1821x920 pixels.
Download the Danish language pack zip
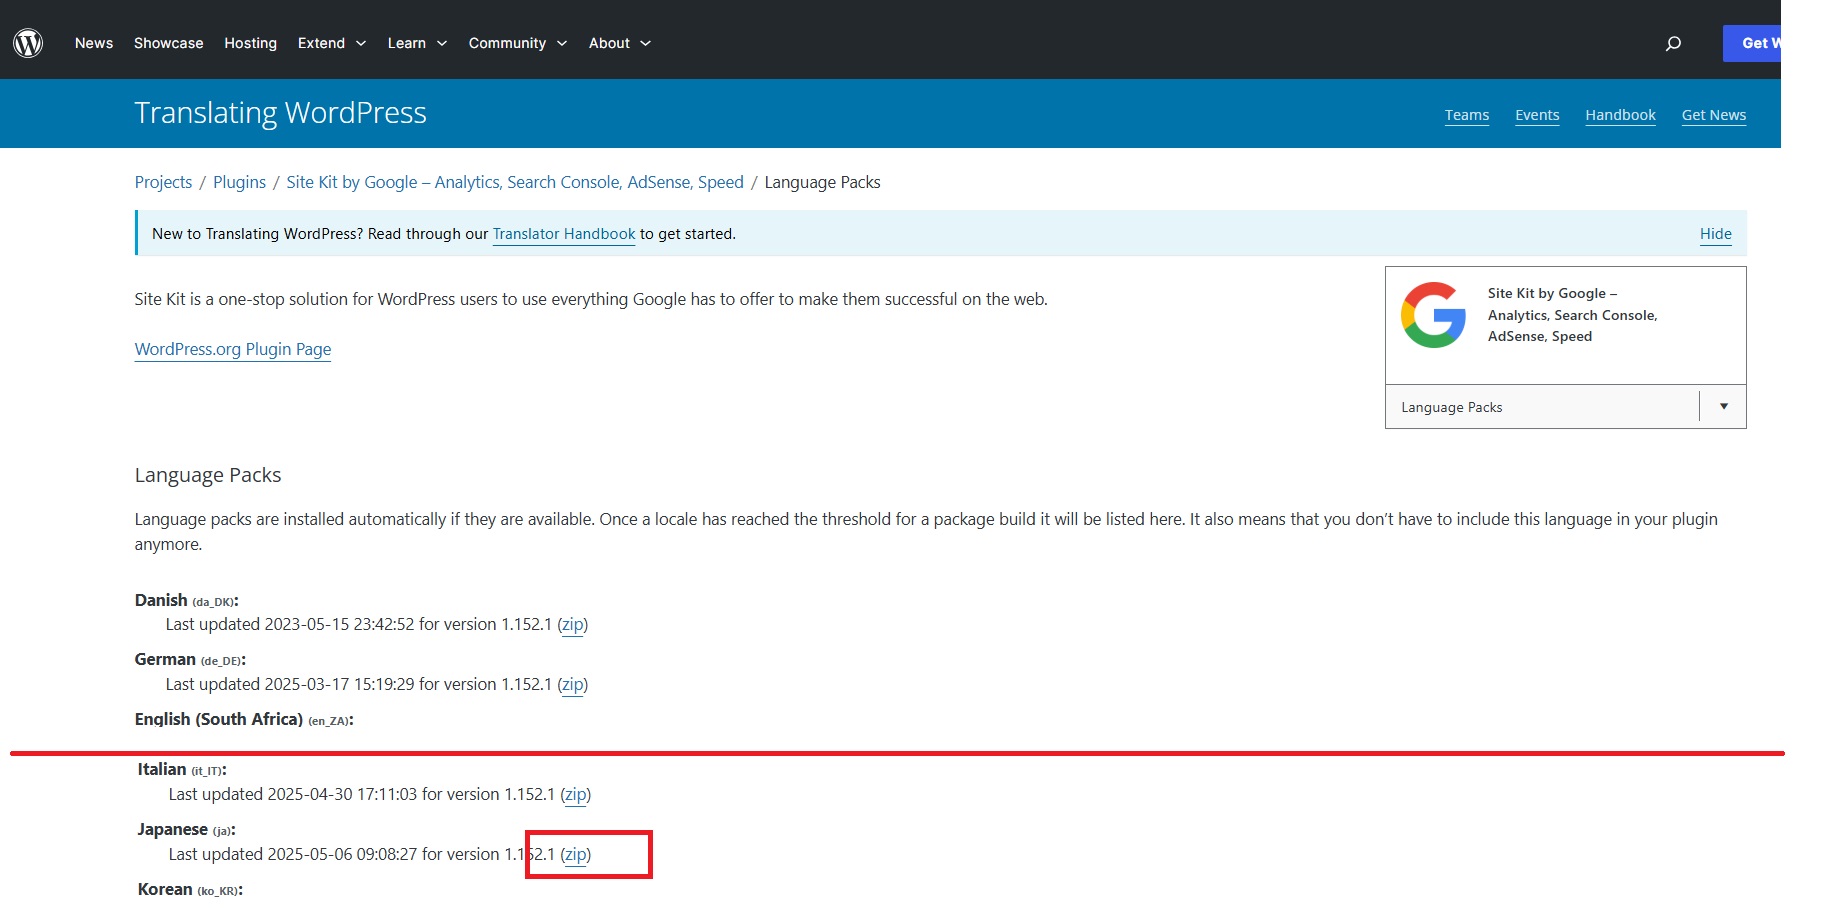click(573, 624)
